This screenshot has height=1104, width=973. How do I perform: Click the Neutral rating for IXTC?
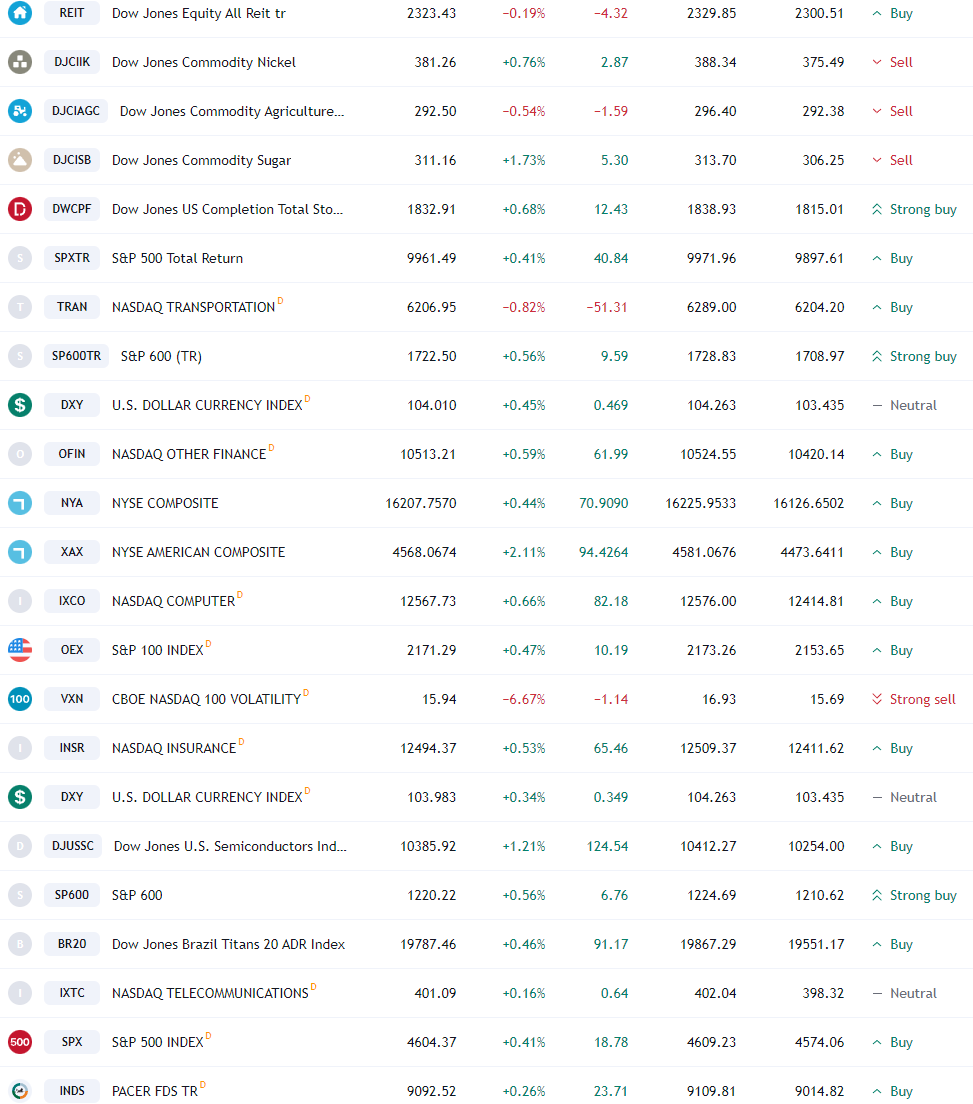tap(905, 993)
